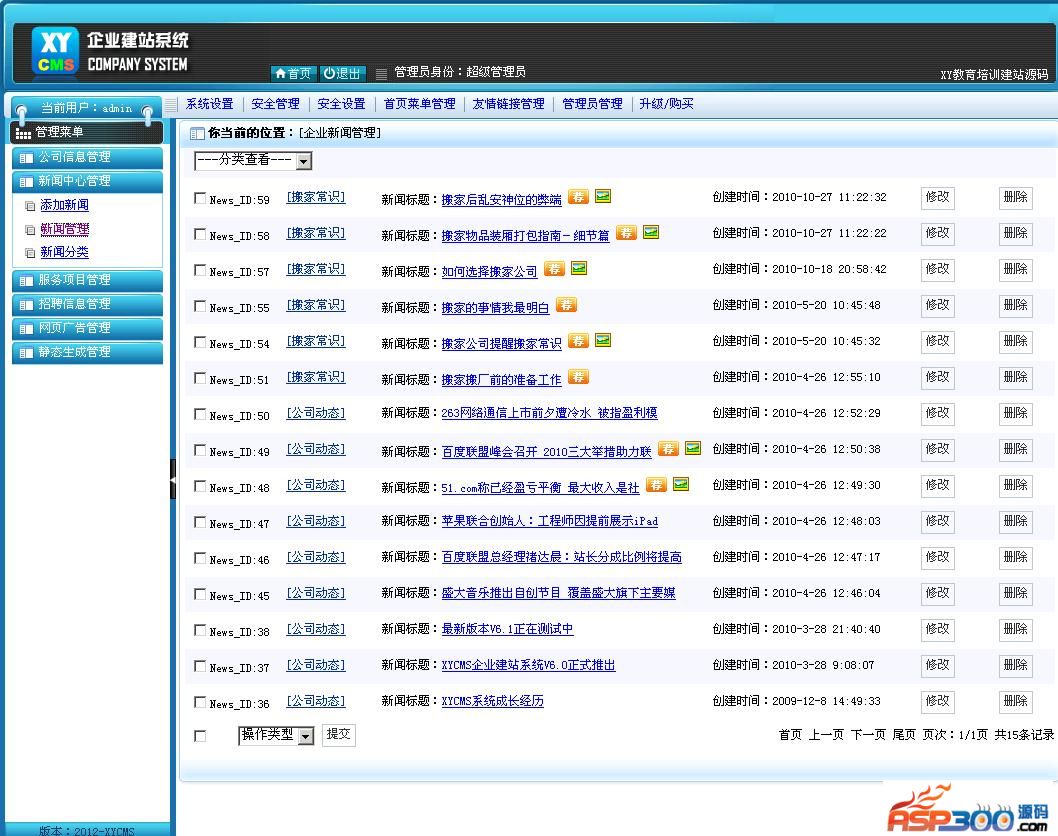The height and width of the screenshot is (836, 1058).
Task: Click green image icon on News_ID:58
Action: (651, 233)
